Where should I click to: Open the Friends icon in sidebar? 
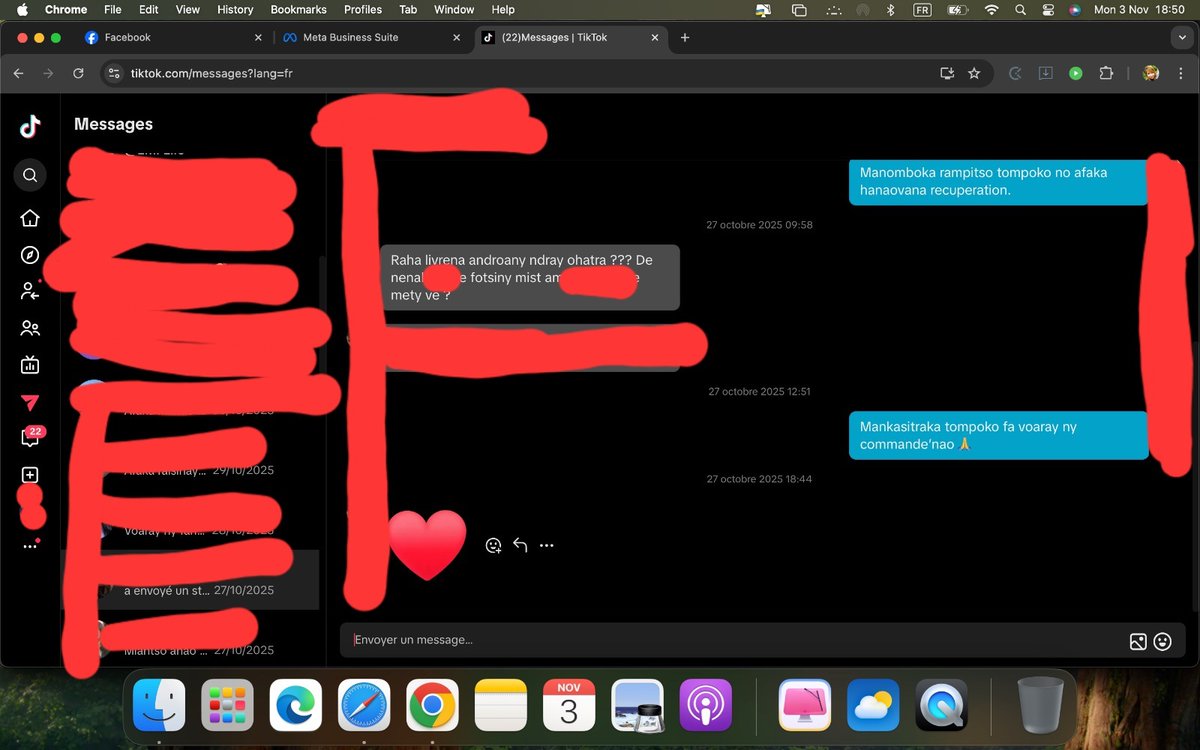click(30, 328)
